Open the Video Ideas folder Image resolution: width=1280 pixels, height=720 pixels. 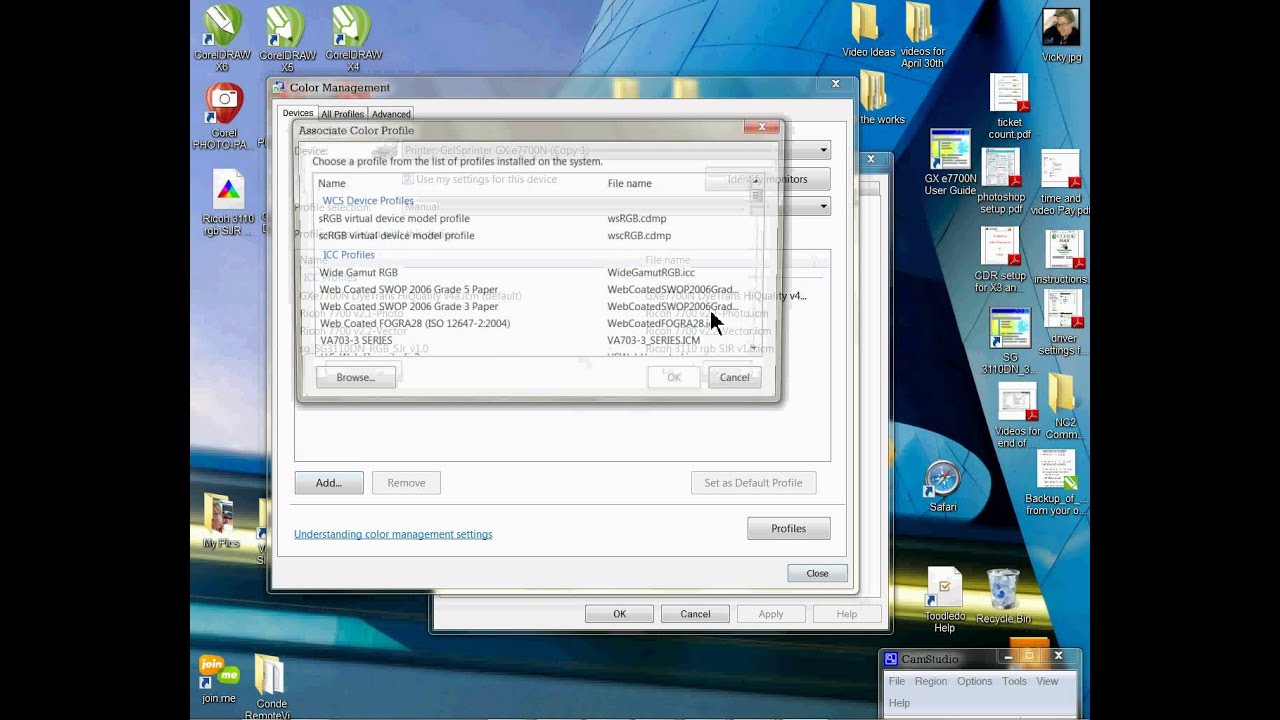pos(867,30)
